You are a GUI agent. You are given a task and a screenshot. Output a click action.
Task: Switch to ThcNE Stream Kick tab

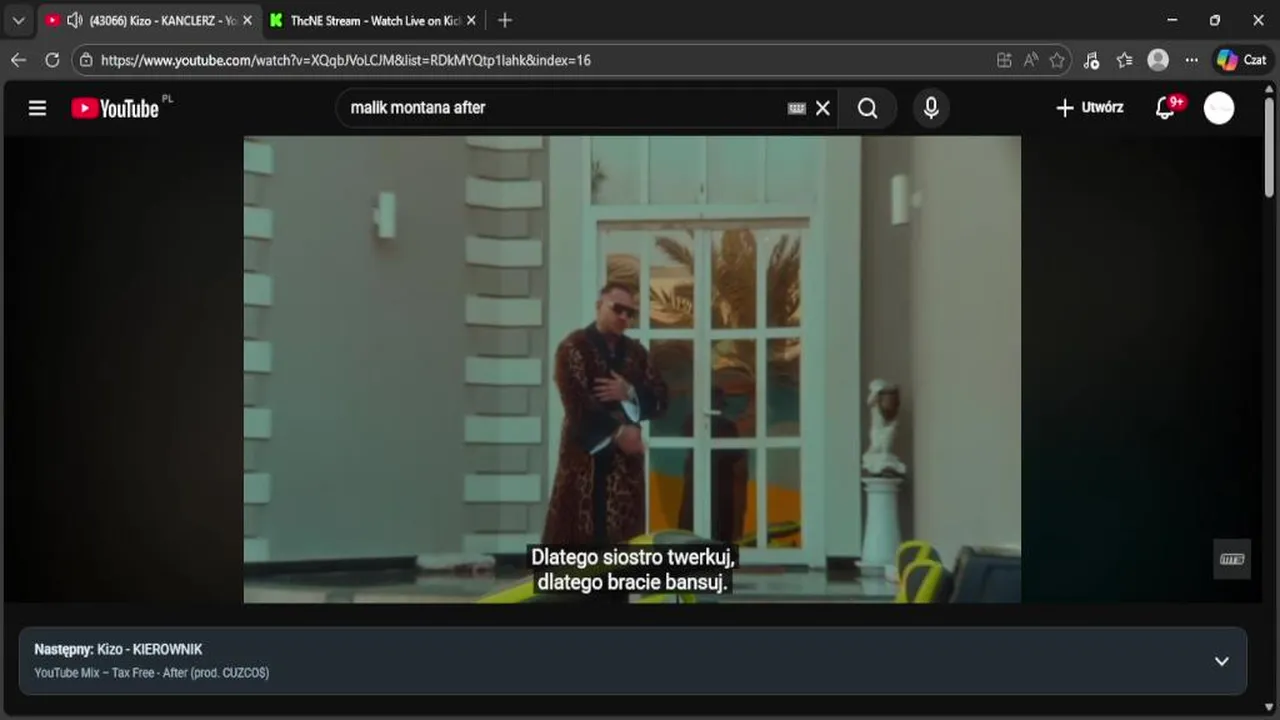(x=374, y=20)
